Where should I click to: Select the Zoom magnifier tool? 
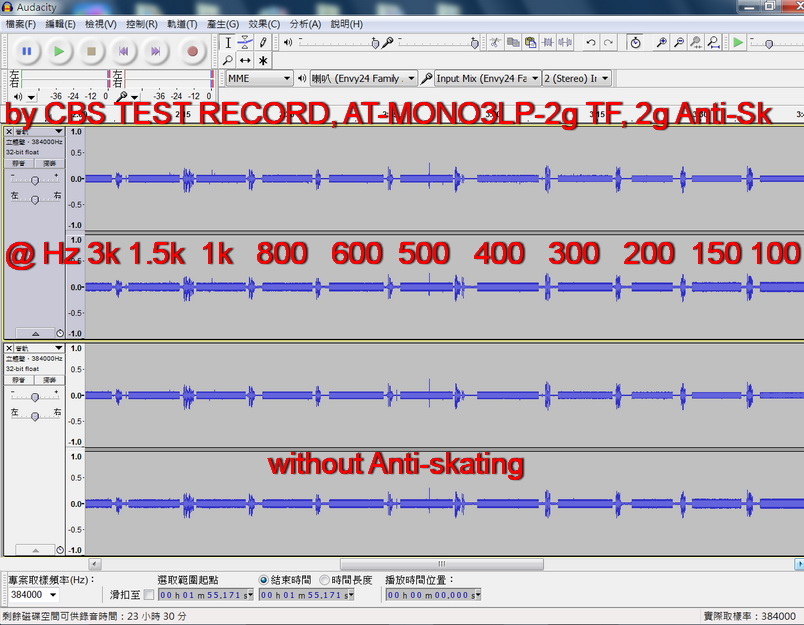point(228,61)
